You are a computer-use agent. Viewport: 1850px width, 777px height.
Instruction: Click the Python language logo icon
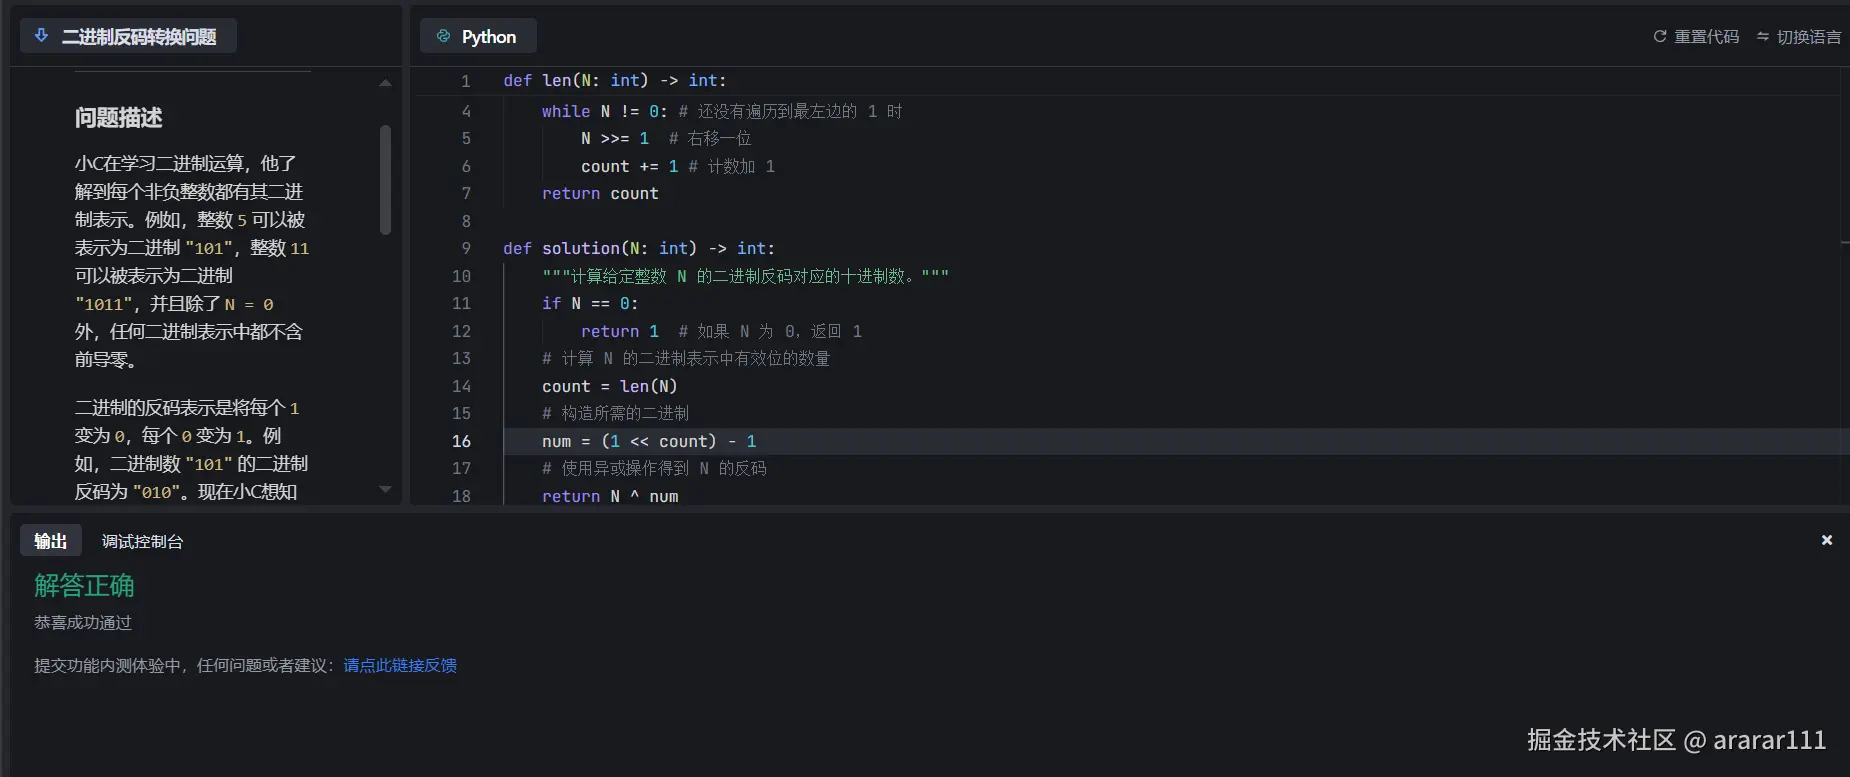click(x=444, y=36)
